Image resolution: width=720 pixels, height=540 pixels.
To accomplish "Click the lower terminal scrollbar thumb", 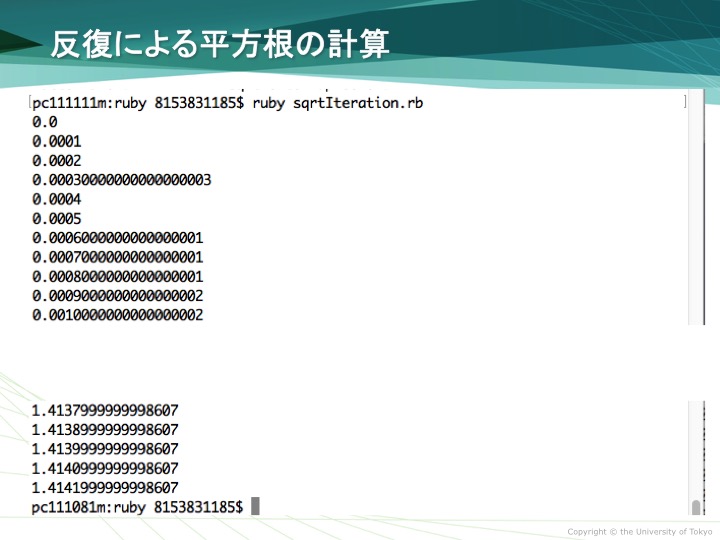I will [x=696, y=507].
